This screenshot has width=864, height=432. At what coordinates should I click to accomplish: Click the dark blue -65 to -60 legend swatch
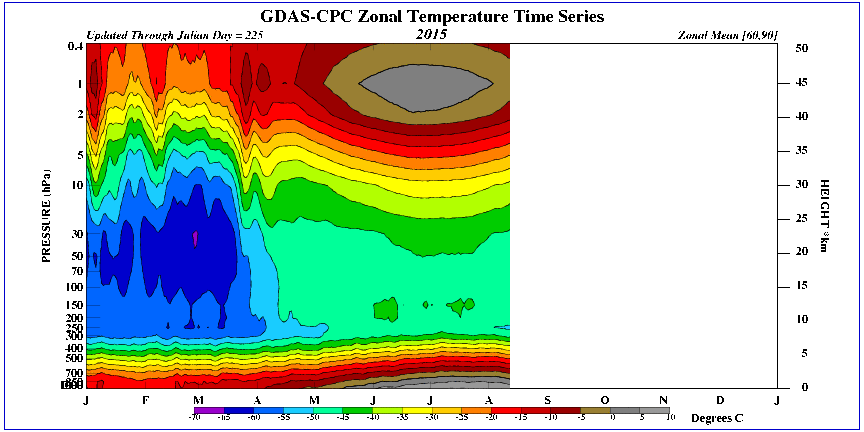tap(239, 411)
